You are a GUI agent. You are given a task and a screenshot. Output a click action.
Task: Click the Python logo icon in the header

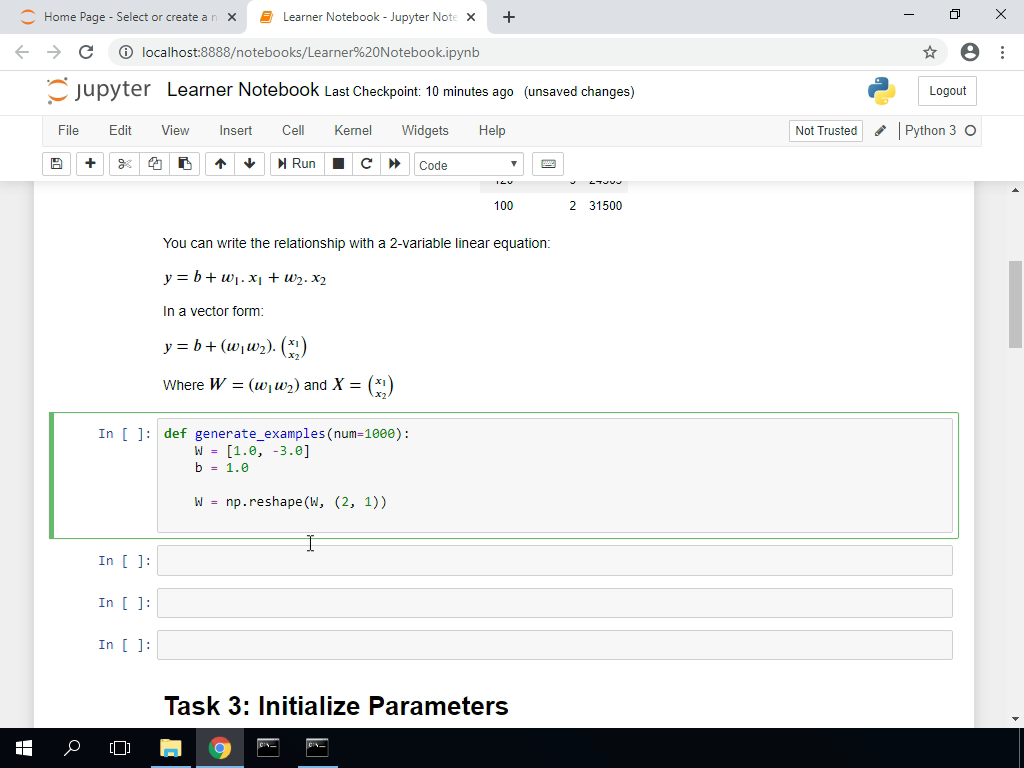(x=882, y=91)
